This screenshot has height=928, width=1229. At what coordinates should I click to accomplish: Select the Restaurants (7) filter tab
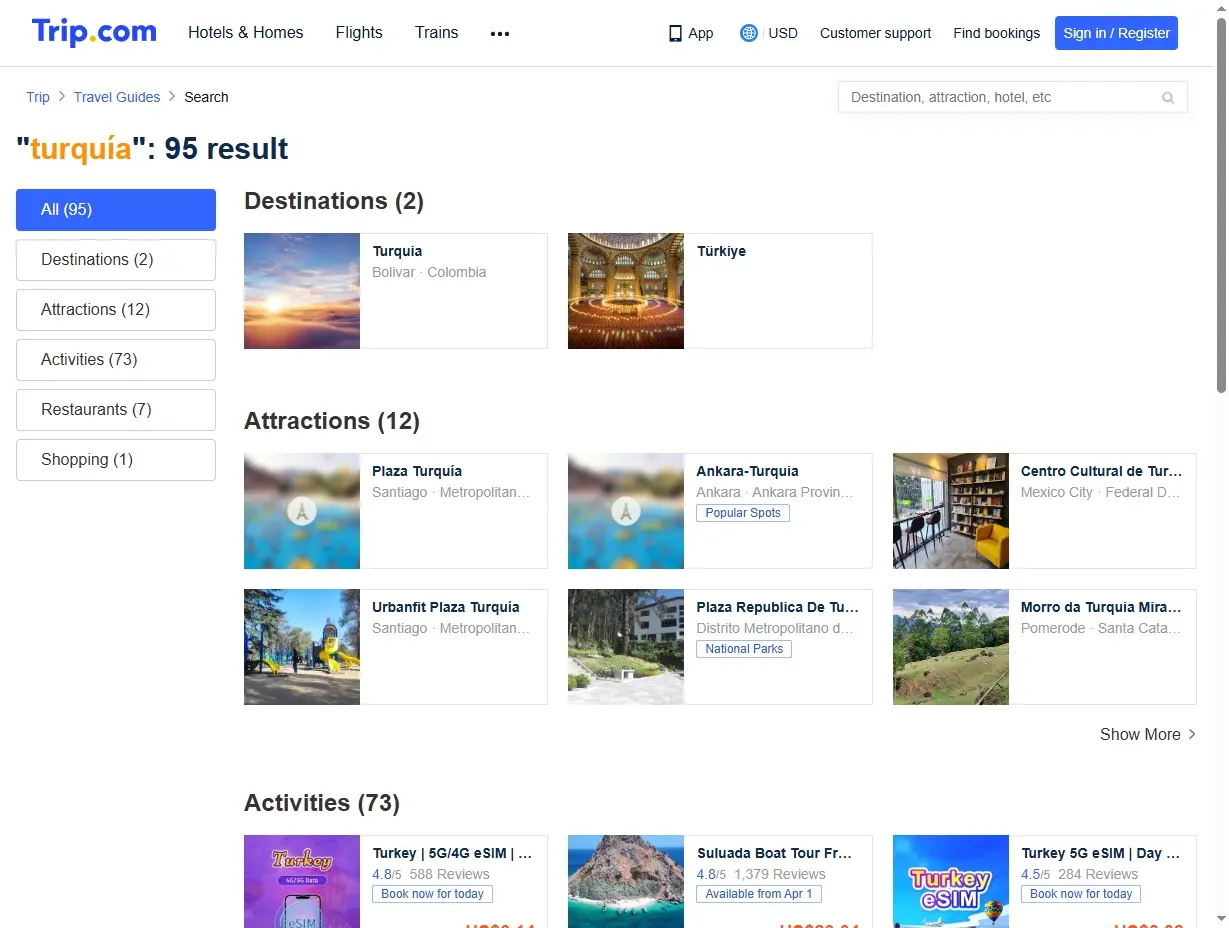pyautogui.click(x=116, y=410)
